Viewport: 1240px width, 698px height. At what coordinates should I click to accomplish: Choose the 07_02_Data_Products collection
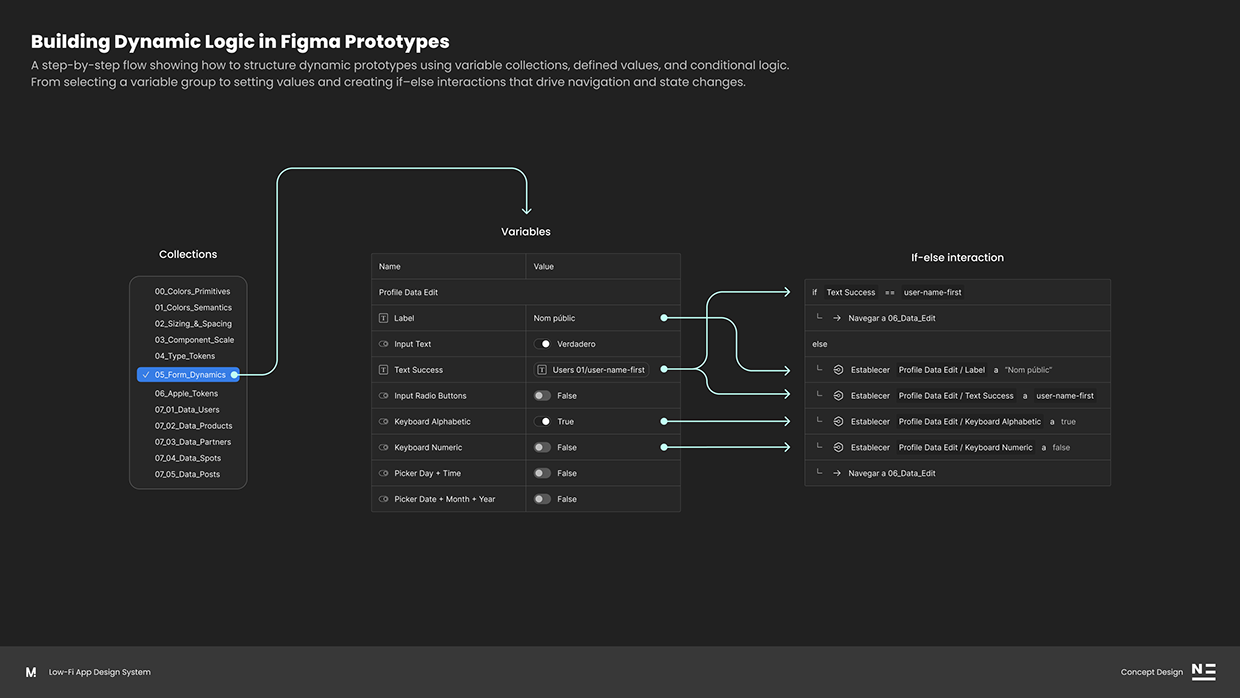193,426
